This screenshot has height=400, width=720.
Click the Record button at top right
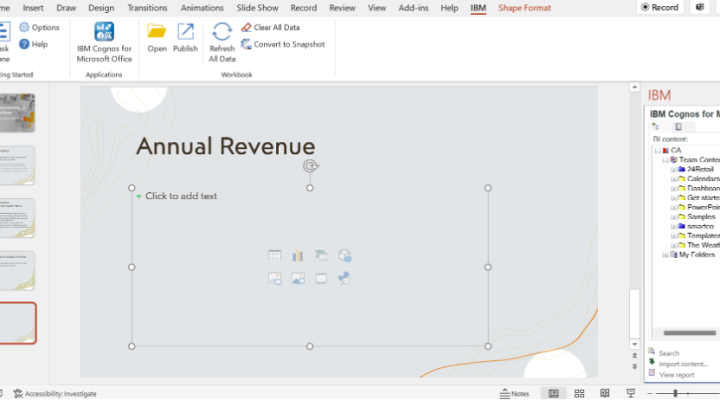click(x=660, y=7)
